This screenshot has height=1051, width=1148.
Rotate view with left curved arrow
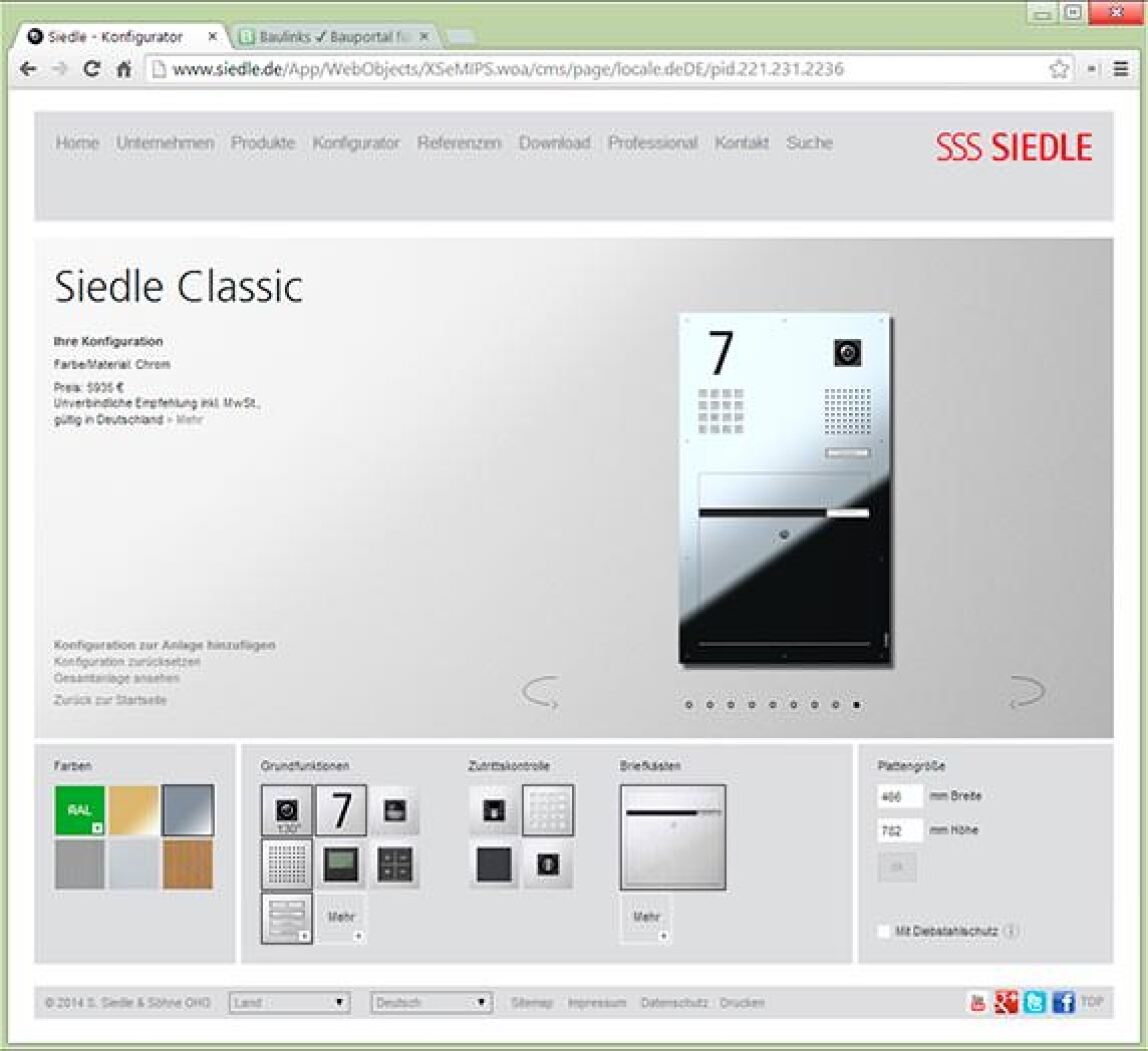[x=541, y=692]
